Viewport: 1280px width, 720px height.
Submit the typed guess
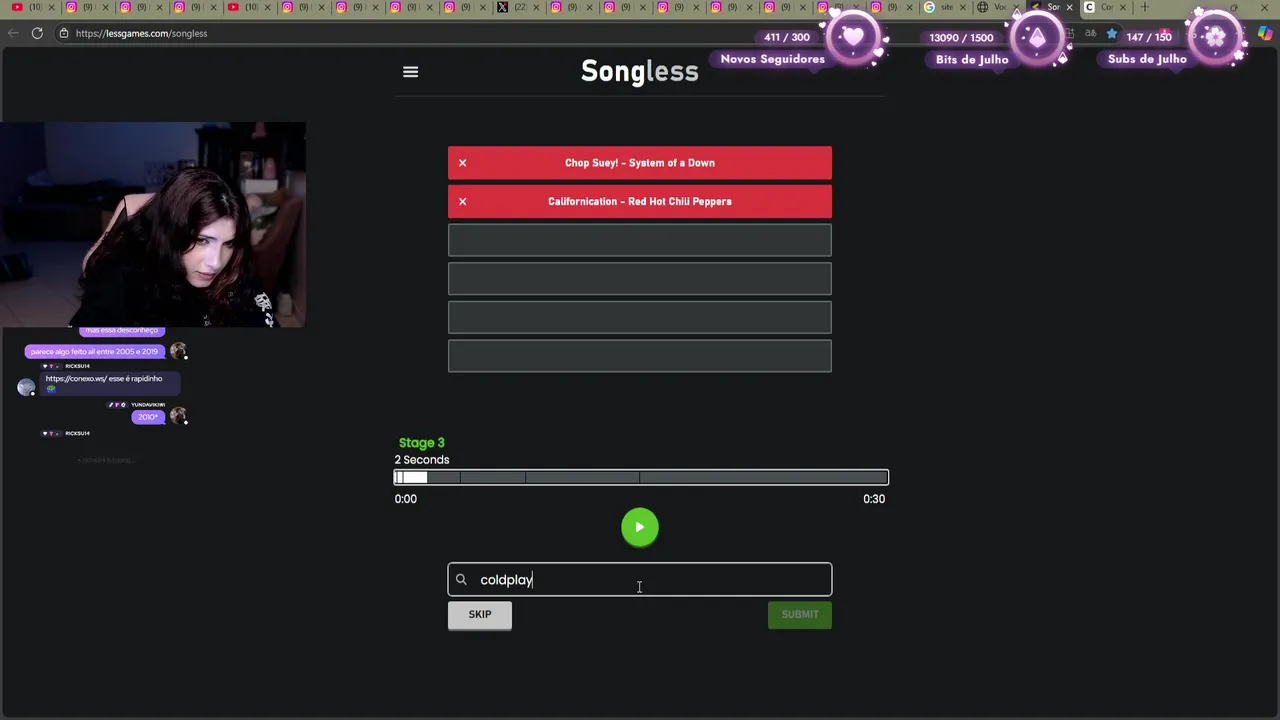[800, 615]
